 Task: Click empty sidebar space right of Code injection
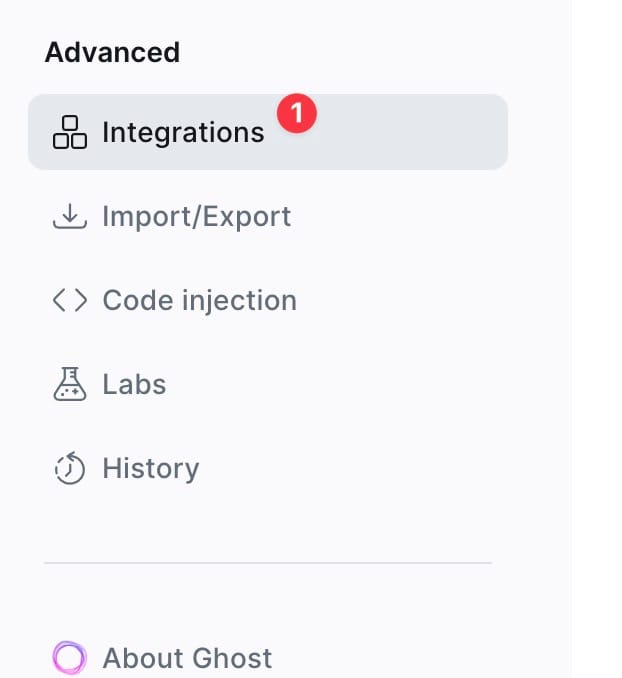click(x=420, y=300)
